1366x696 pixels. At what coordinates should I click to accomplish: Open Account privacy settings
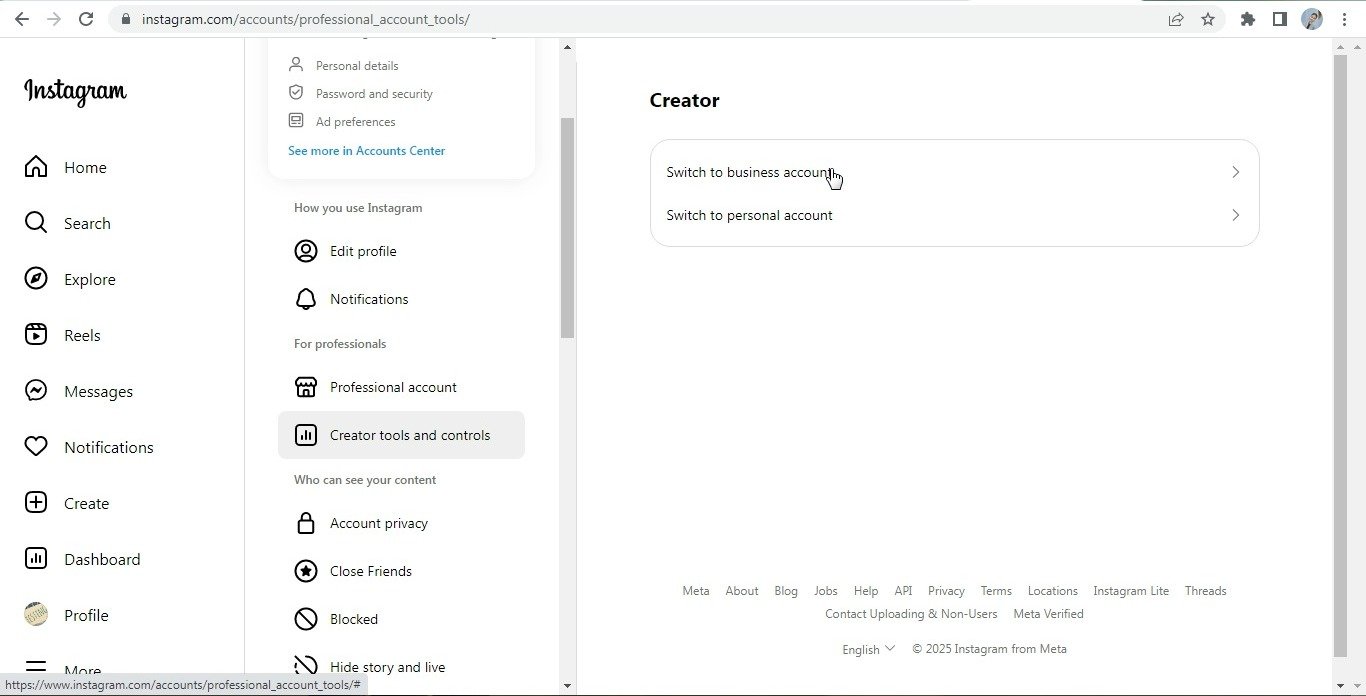pos(401,523)
